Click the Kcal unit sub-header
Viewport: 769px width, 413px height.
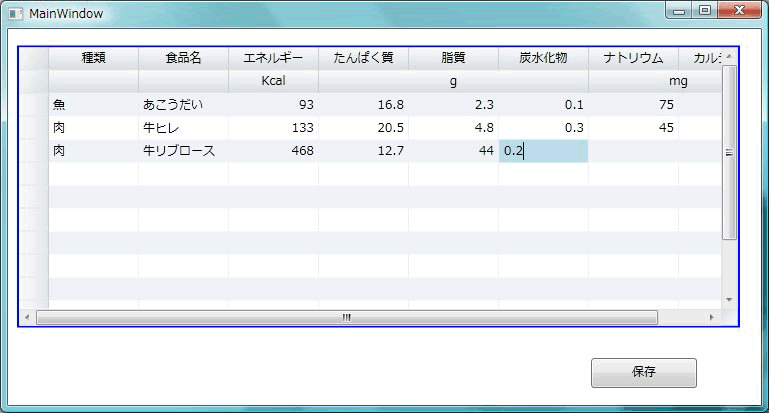point(274,81)
